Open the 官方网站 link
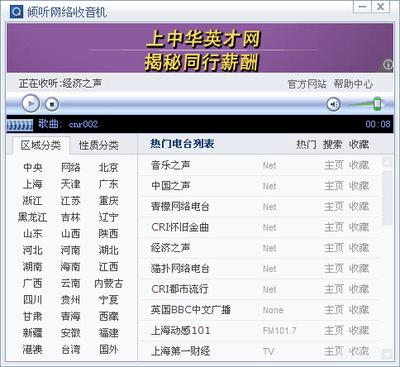Viewport: 400px width, 367px height. point(307,84)
